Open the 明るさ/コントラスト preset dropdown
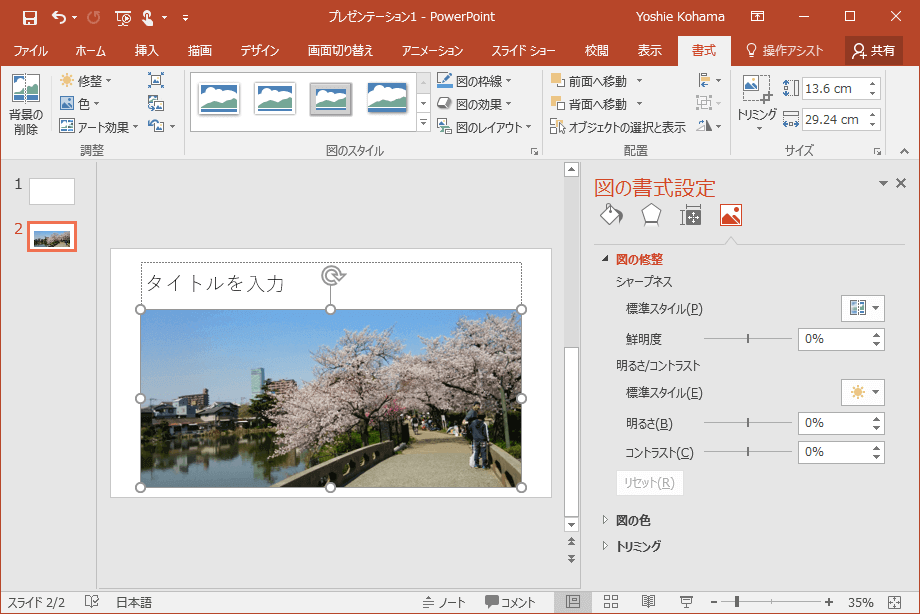 pyautogui.click(x=863, y=393)
